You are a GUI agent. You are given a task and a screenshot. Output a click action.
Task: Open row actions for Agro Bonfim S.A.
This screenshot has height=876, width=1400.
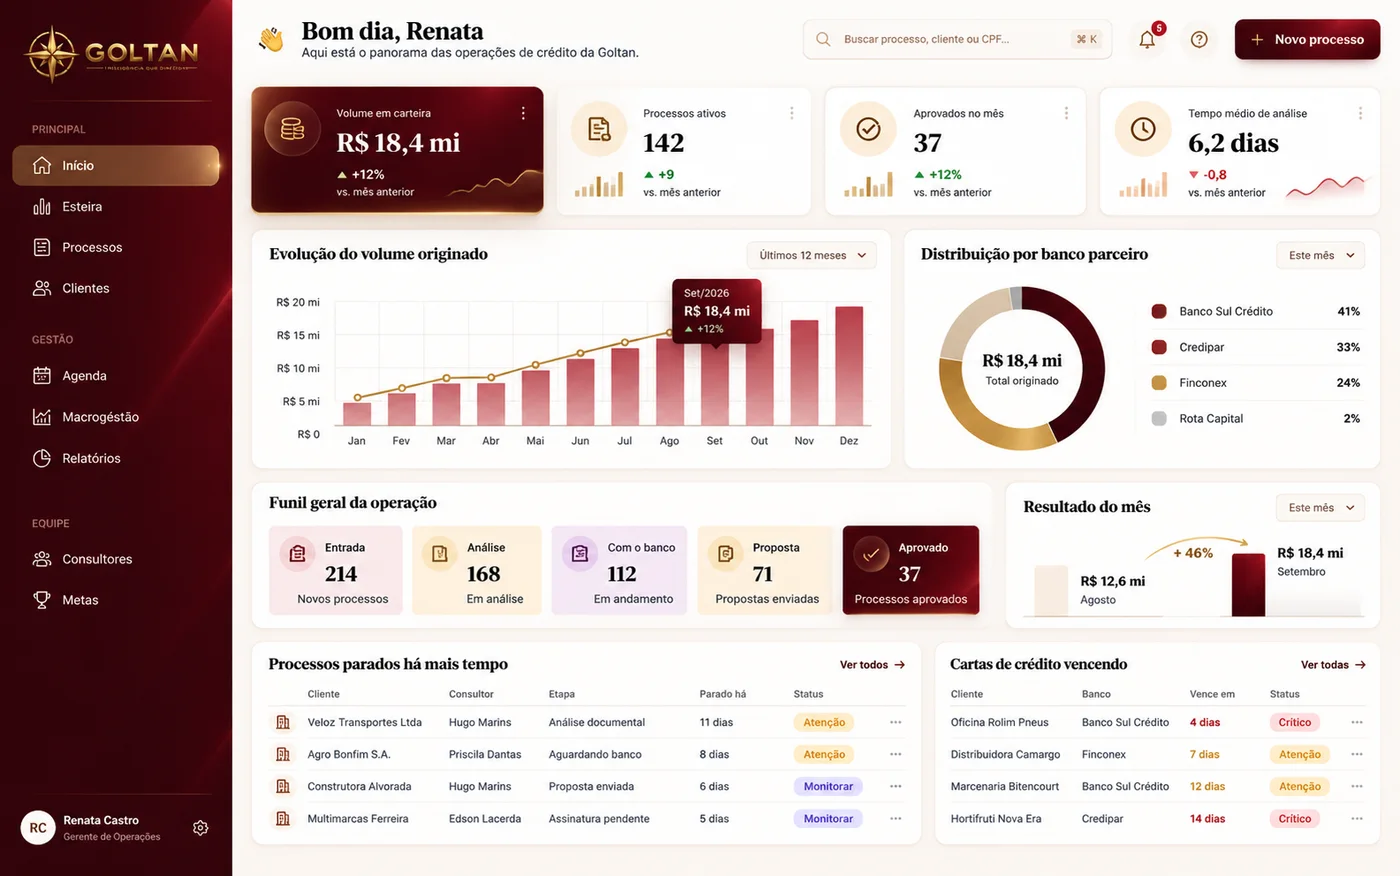[896, 754]
